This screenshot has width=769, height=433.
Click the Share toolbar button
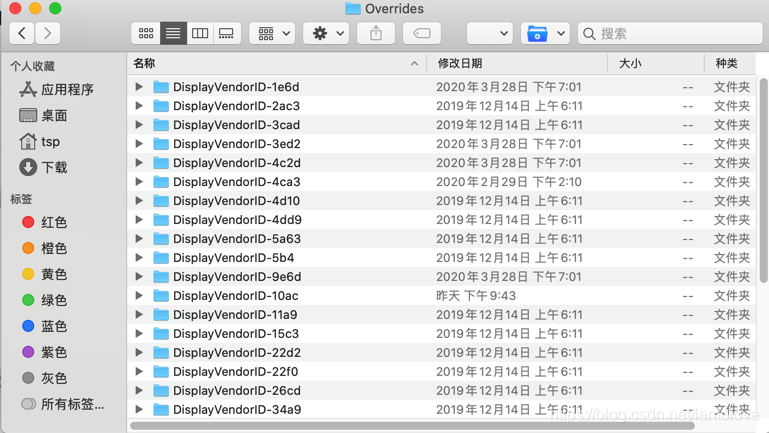click(x=376, y=33)
